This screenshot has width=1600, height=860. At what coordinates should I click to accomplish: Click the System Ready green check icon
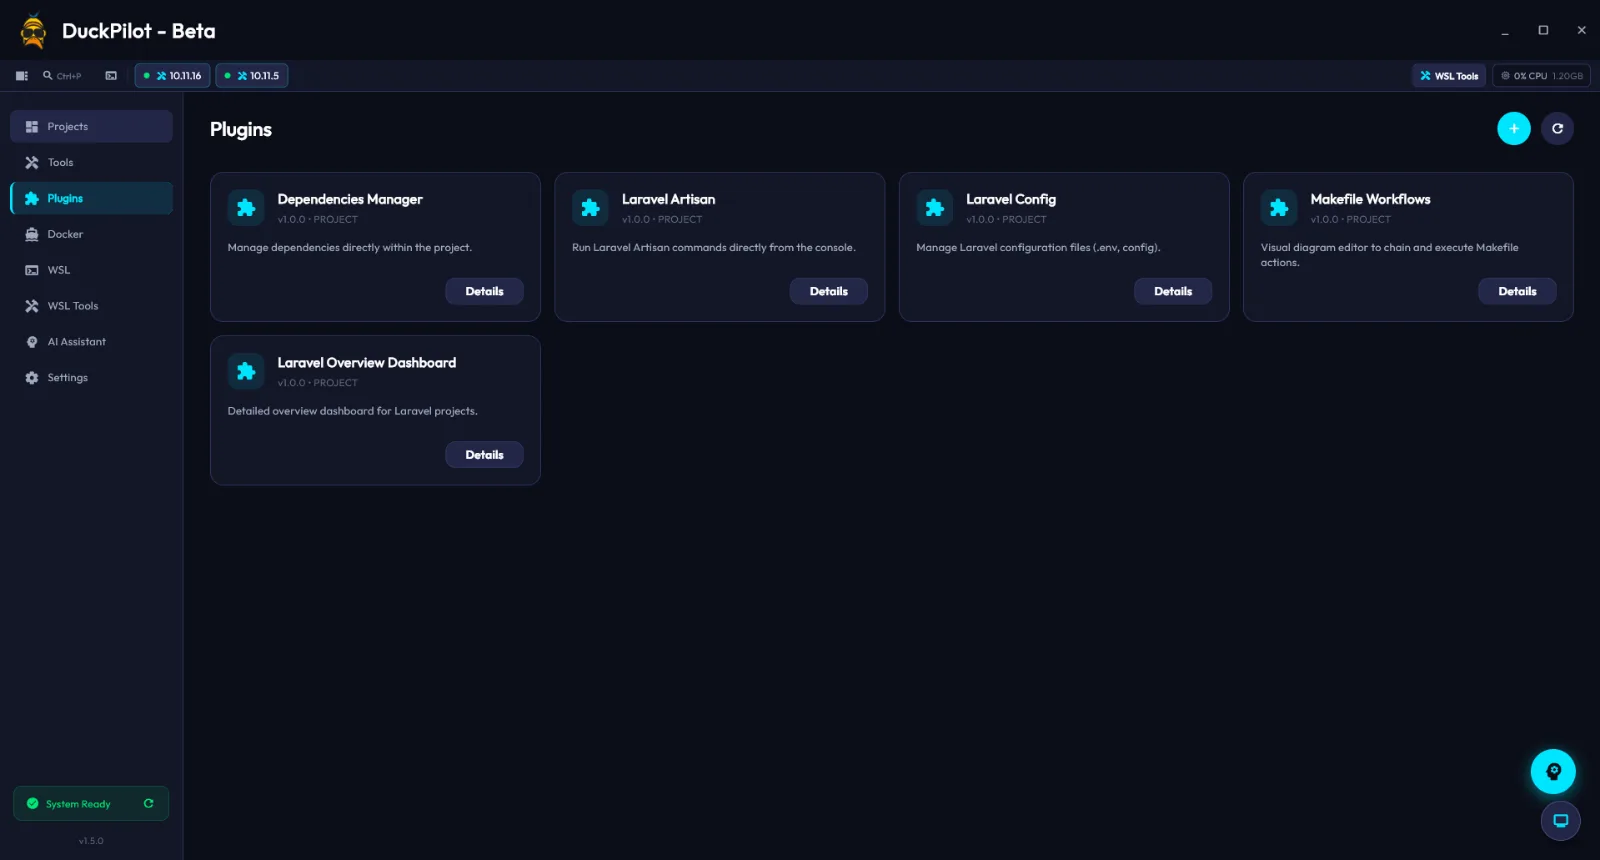[x=32, y=803]
